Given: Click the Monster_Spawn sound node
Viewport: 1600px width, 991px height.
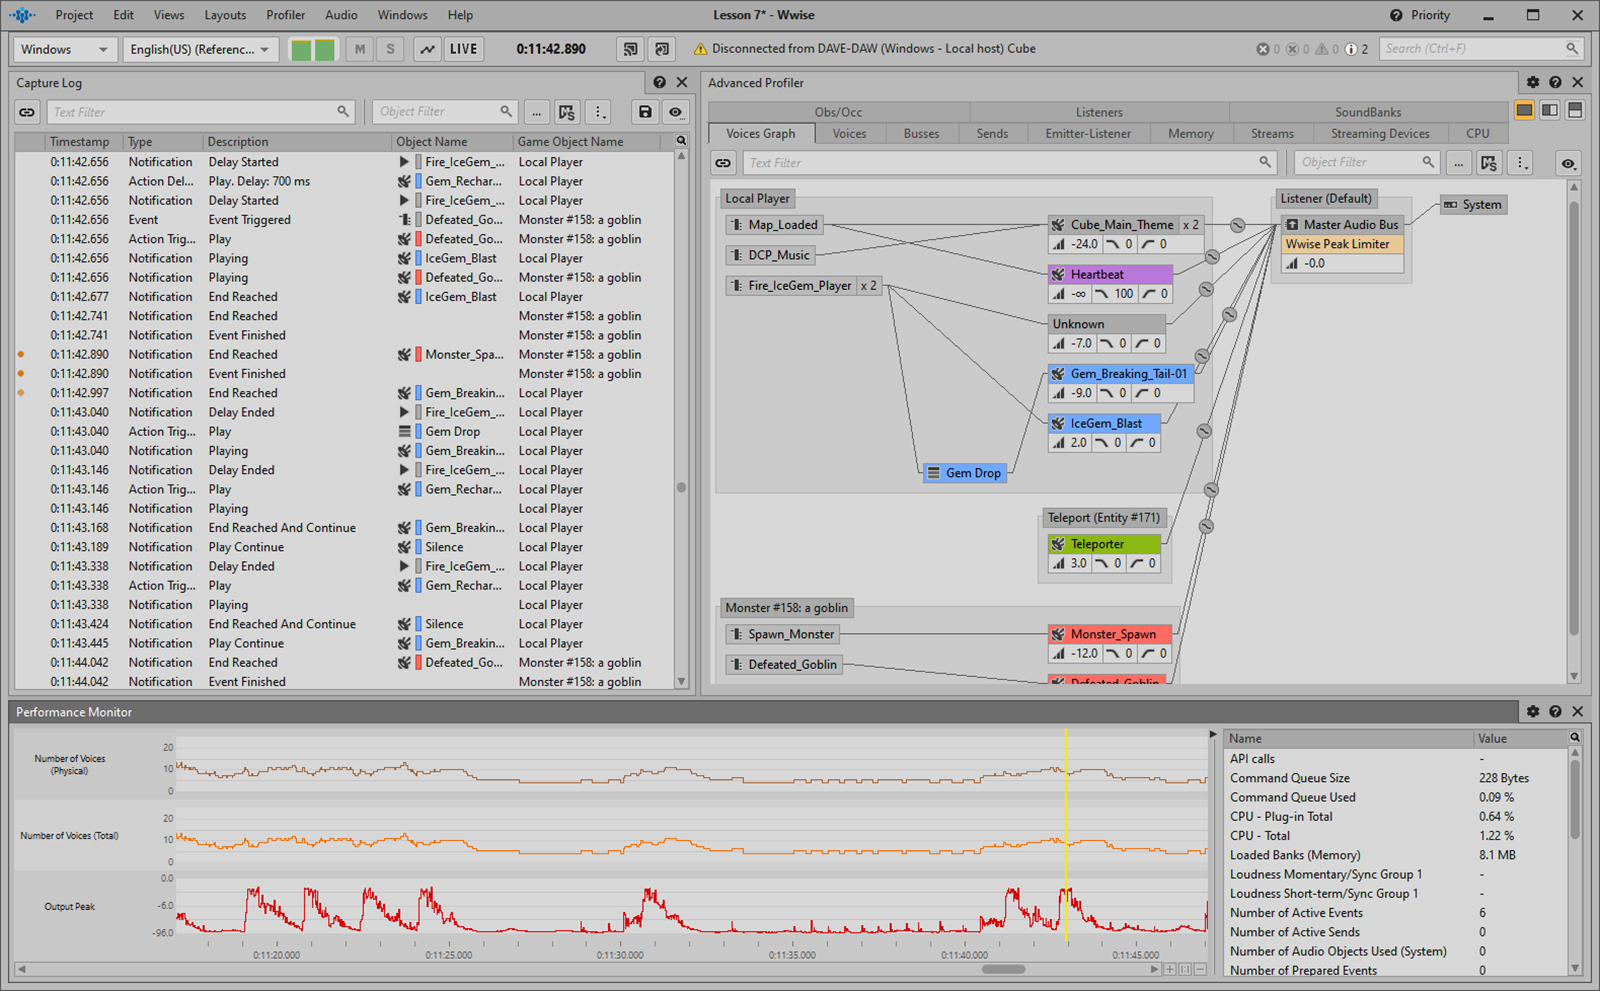Looking at the screenshot, I should [1110, 634].
